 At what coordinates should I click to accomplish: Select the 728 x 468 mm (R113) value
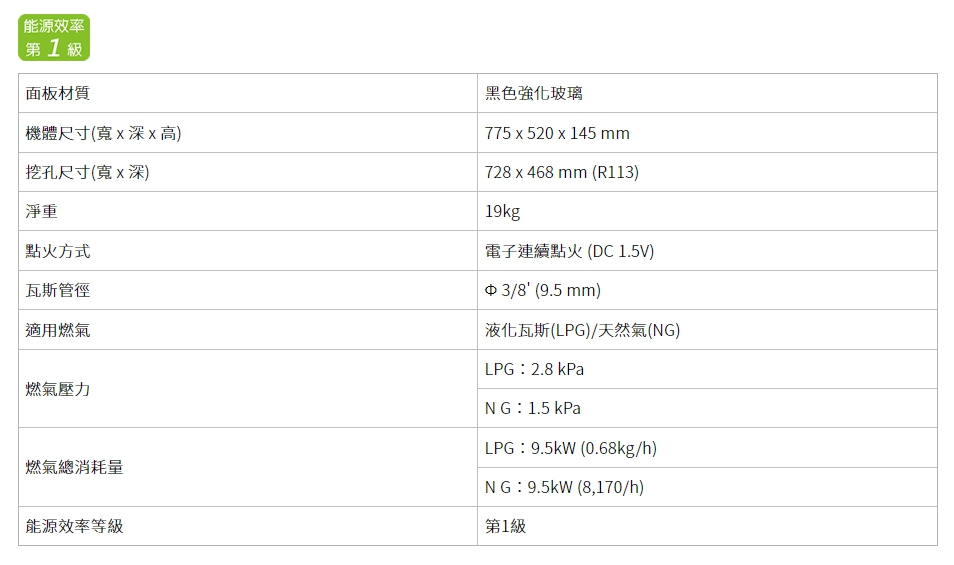click(561, 172)
